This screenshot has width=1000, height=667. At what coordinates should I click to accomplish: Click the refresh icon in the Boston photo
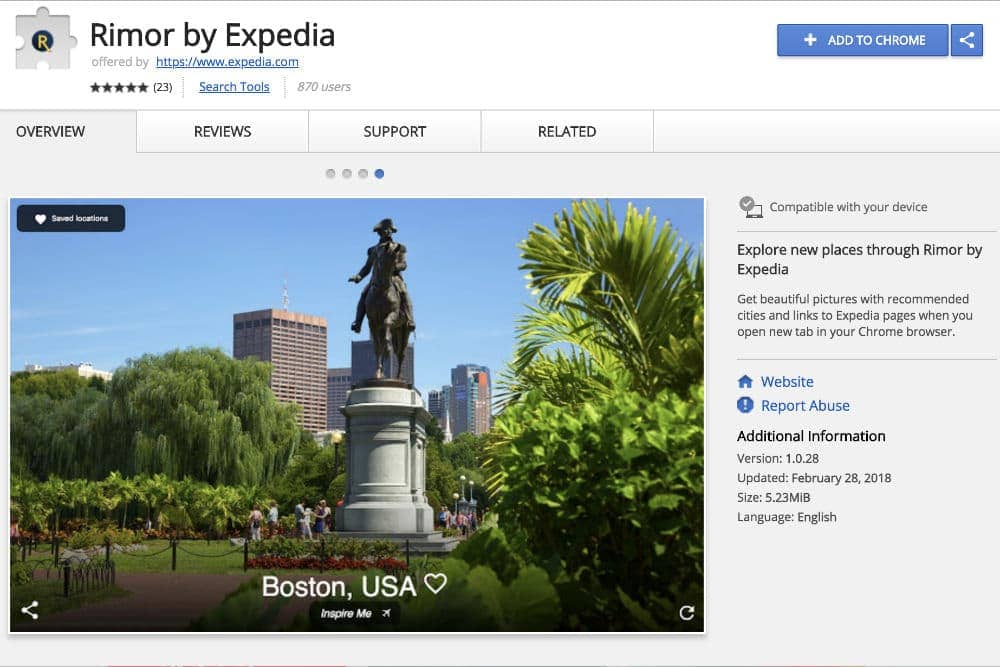click(686, 613)
